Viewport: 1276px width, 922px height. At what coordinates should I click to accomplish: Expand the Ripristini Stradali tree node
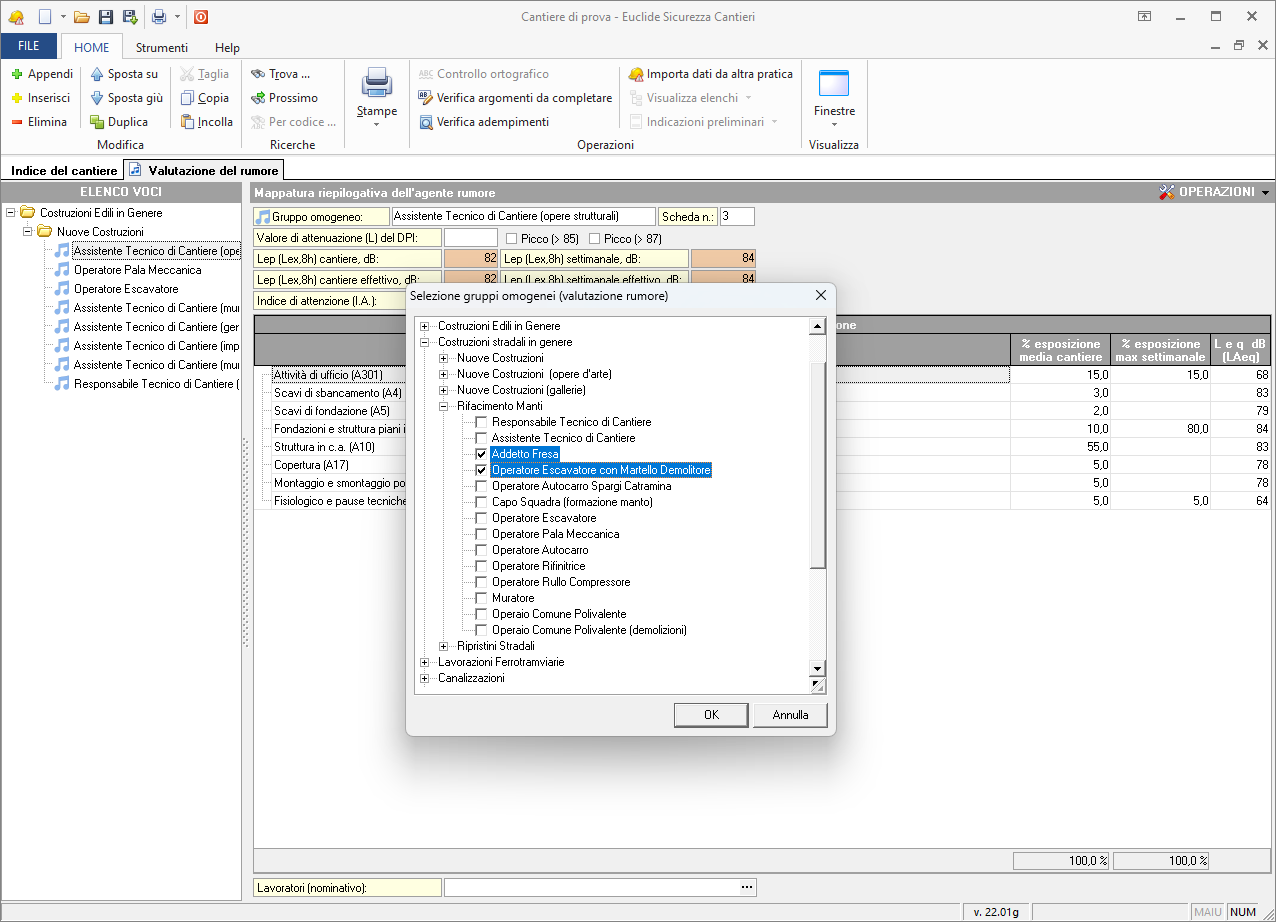[445, 646]
